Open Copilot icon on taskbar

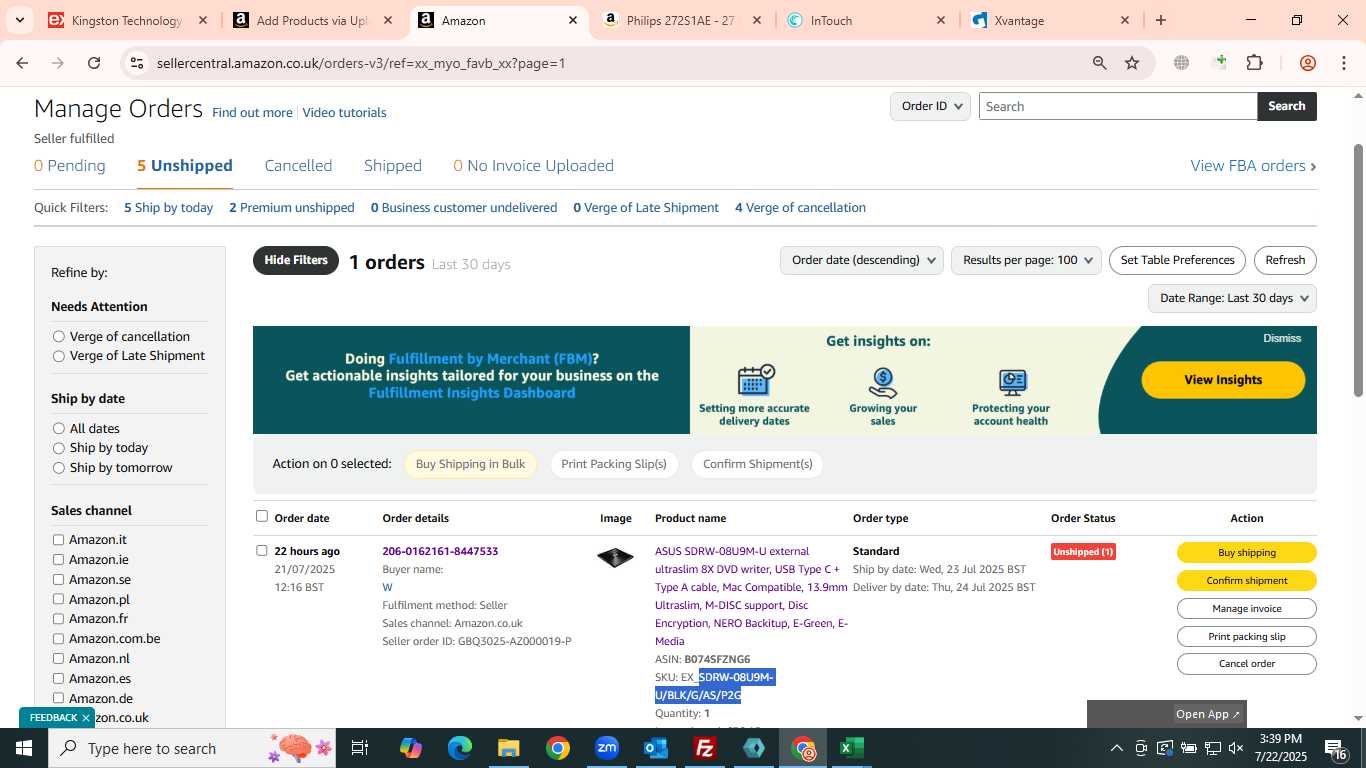point(410,748)
